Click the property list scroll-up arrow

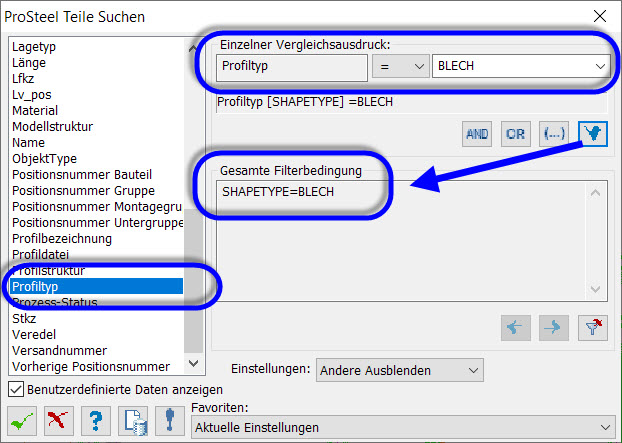pos(194,48)
